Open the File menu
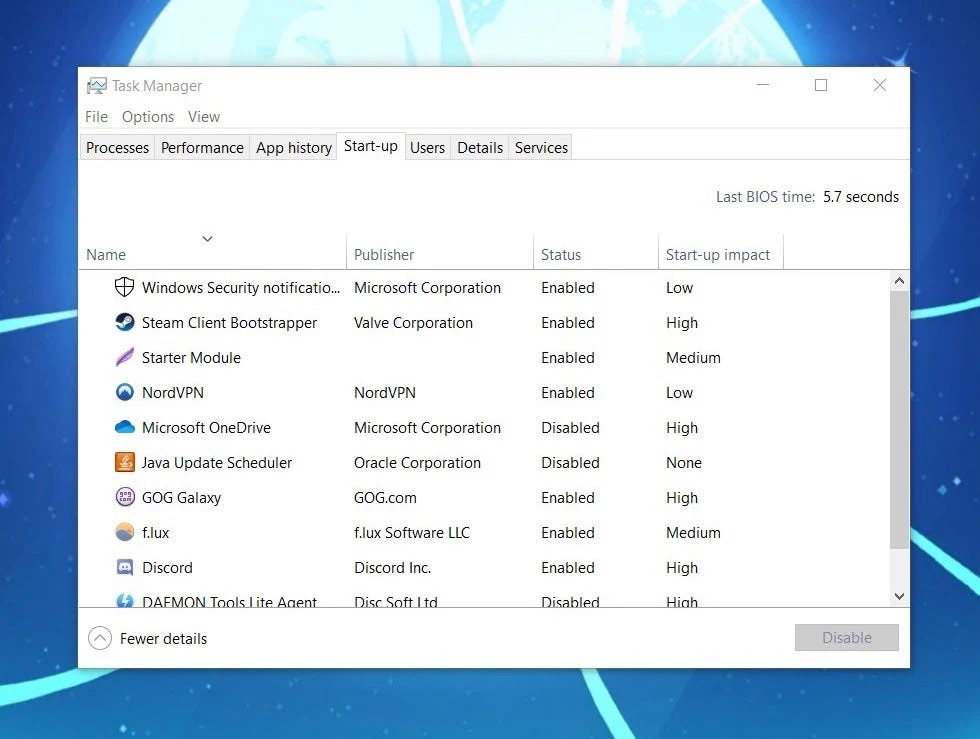The height and width of the screenshot is (739, 980). (96, 117)
